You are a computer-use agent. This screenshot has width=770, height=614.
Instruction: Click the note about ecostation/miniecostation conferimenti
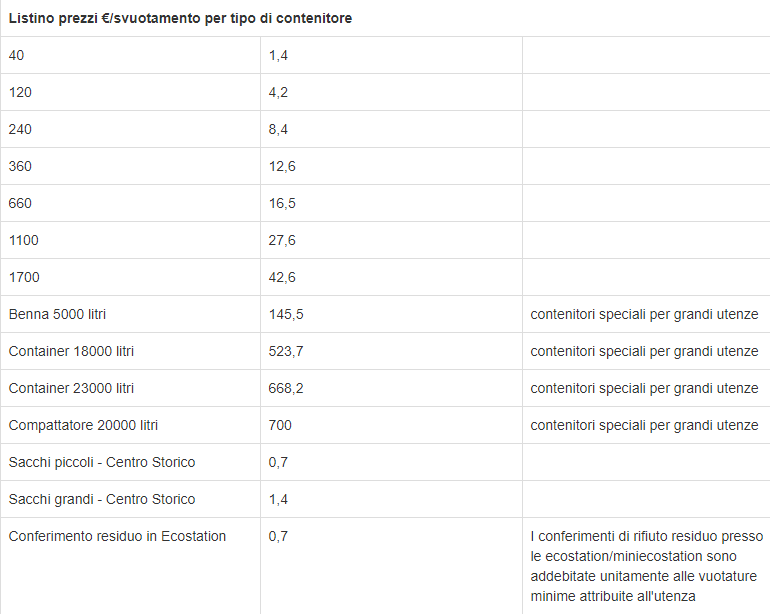(647, 566)
